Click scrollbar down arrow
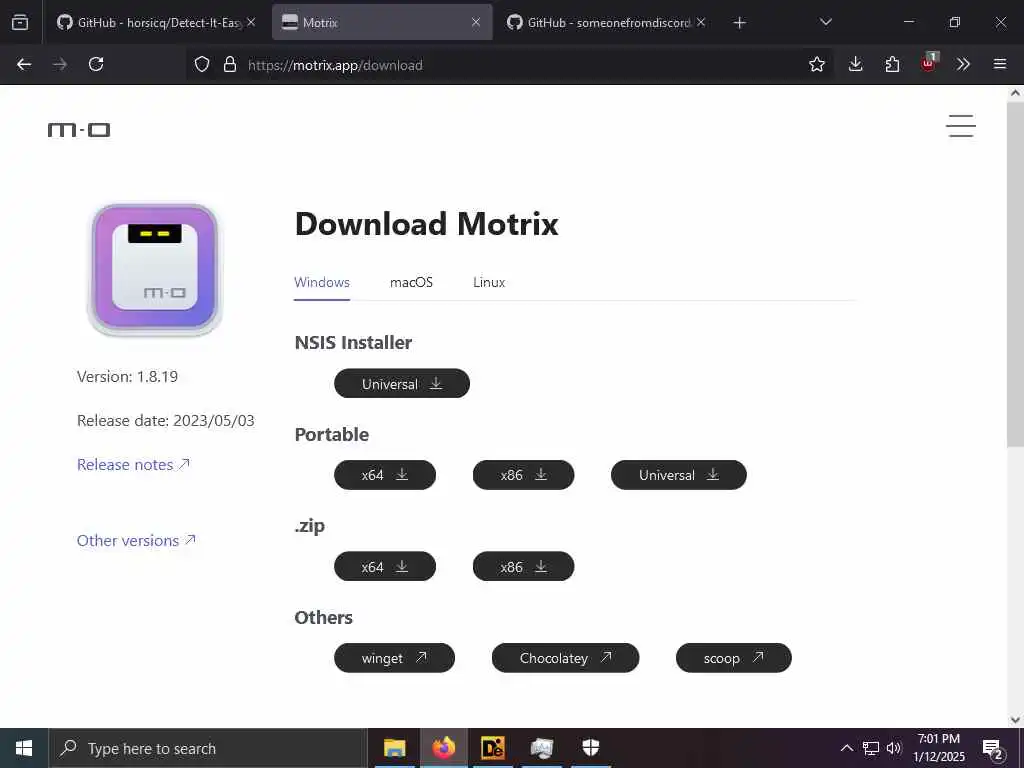The image size is (1024, 768). point(1015,720)
